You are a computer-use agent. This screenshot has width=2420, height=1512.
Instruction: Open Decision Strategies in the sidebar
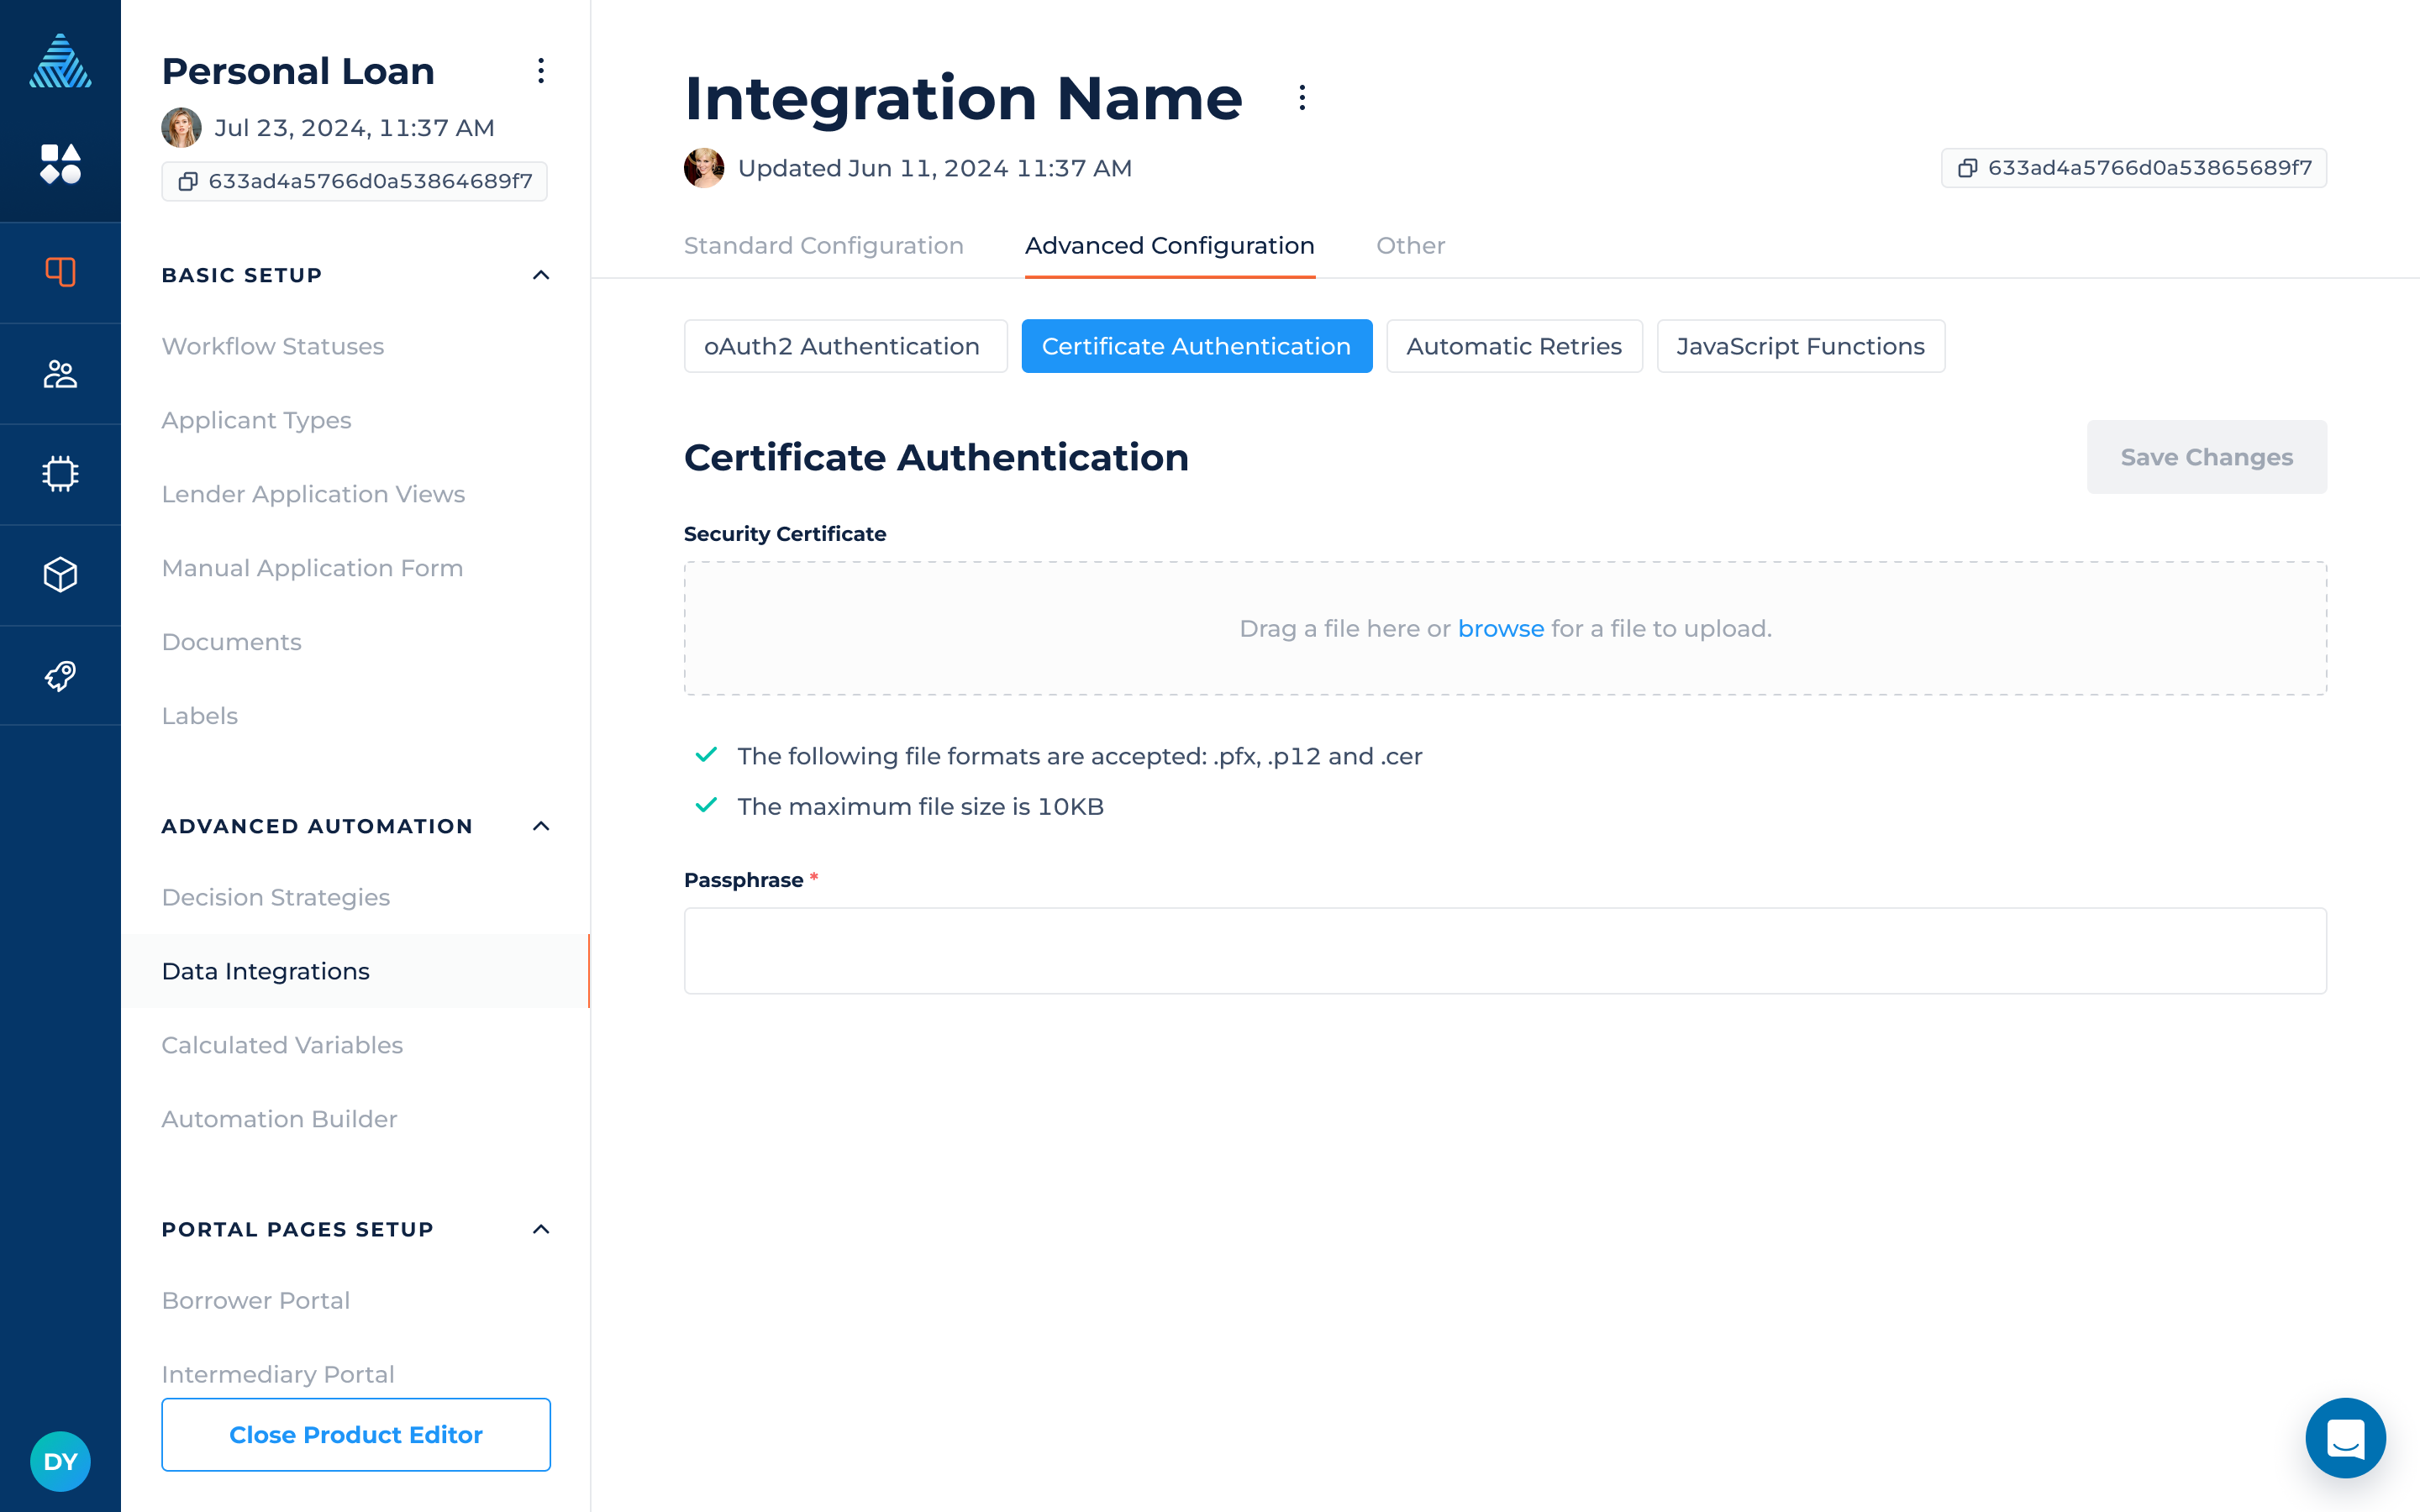276,897
